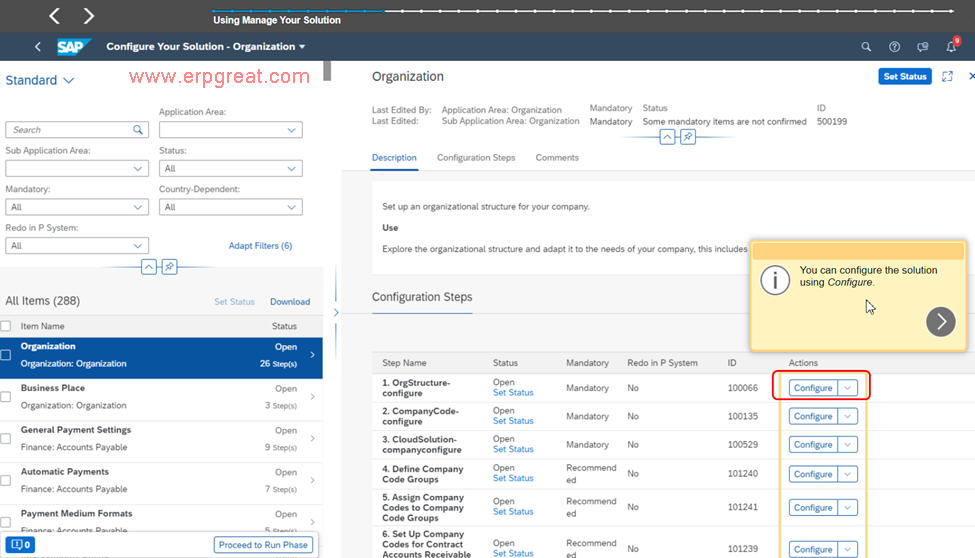Click the Item Name column header
Image resolution: width=975 pixels, height=558 pixels.
tap(42, 326)
